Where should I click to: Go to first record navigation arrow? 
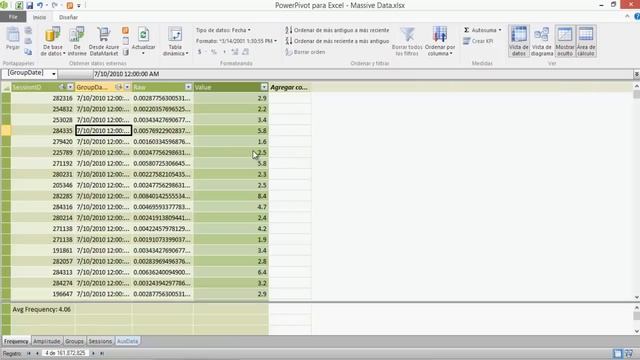coord(29,353)
